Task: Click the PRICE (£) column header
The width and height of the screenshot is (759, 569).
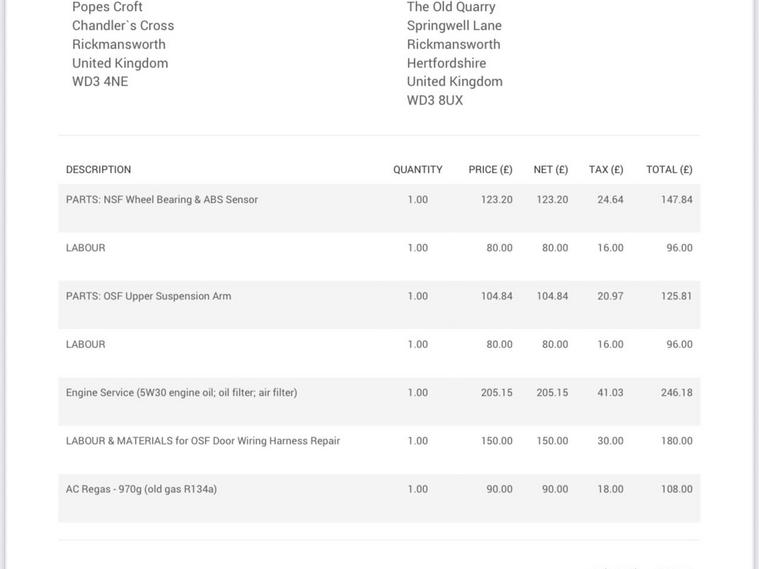Action: click(490, 169)
